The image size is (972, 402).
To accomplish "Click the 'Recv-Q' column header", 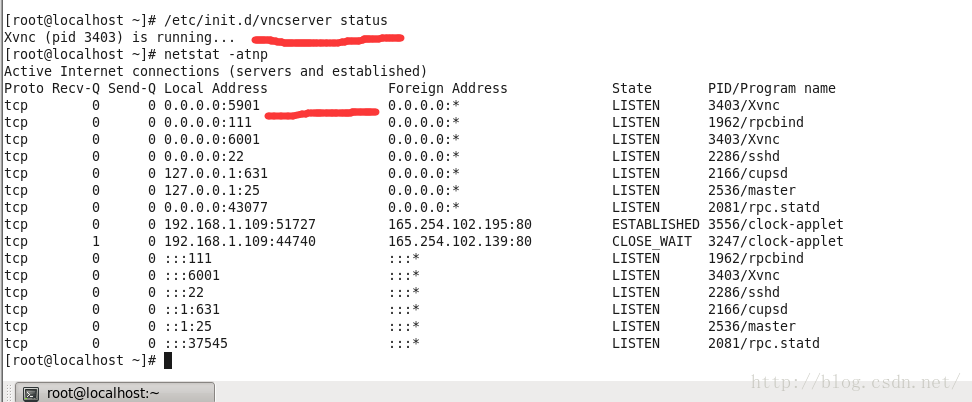I will pyautogui.click(x=76, y=88).
